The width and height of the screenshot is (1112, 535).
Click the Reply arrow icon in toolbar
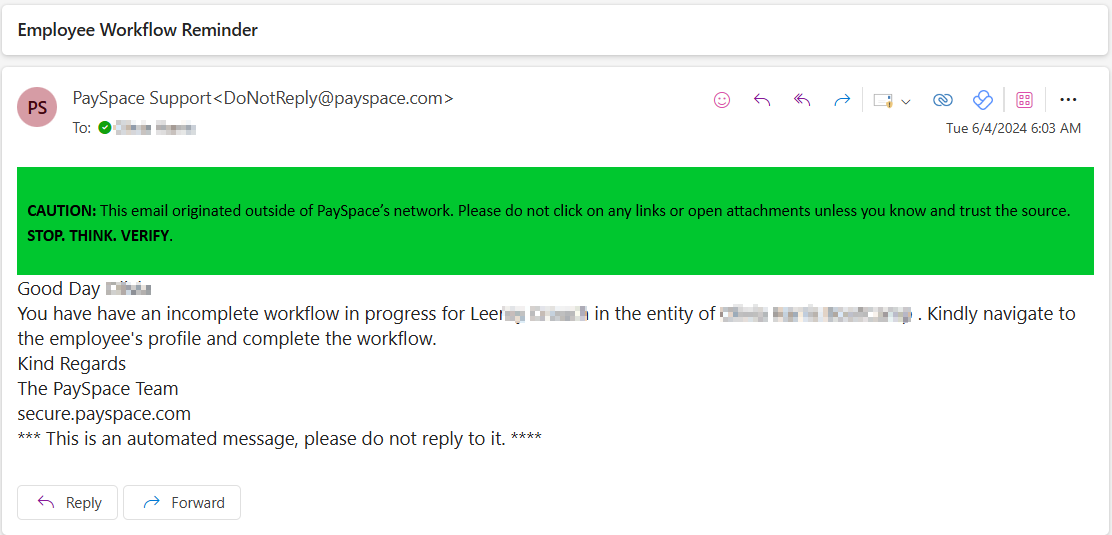(x=762, y=100)
